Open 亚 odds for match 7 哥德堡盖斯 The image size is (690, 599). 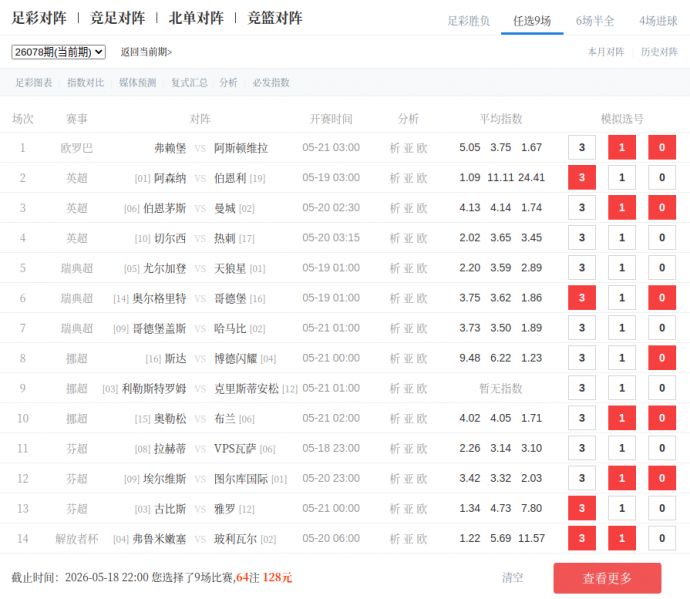click(409, 328)
